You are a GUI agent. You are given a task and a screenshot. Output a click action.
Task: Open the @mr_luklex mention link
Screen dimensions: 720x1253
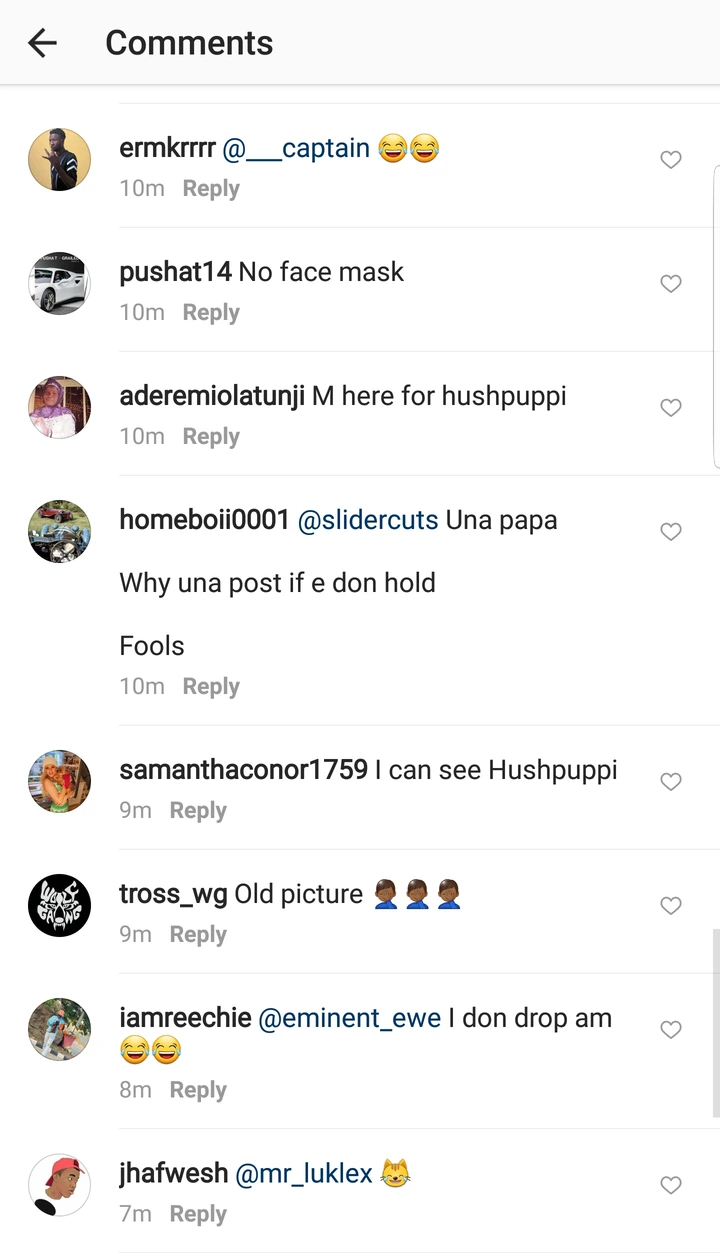[304, 1173]
